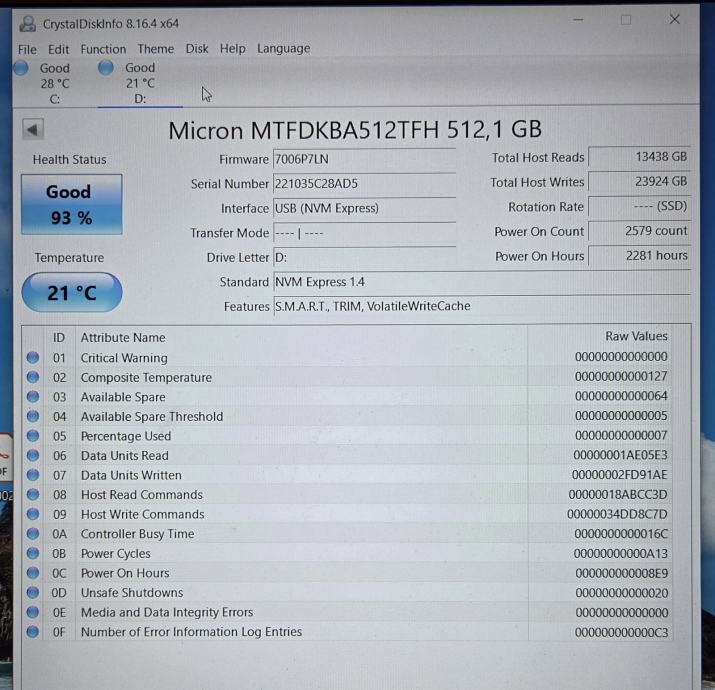Click status orb for Unsafe Shutdowns row

[x=32, y=592]
